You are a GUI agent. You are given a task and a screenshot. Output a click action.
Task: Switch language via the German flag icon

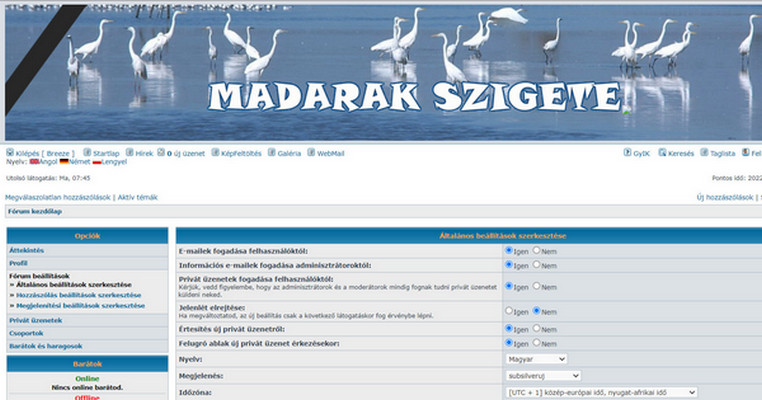[x=64, y=162]
